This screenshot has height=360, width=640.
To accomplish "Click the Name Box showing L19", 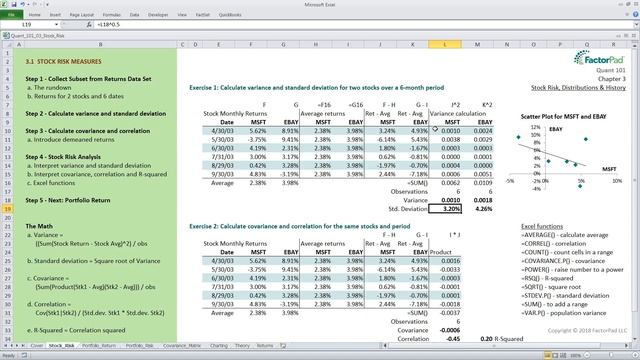I will [27, 25].
